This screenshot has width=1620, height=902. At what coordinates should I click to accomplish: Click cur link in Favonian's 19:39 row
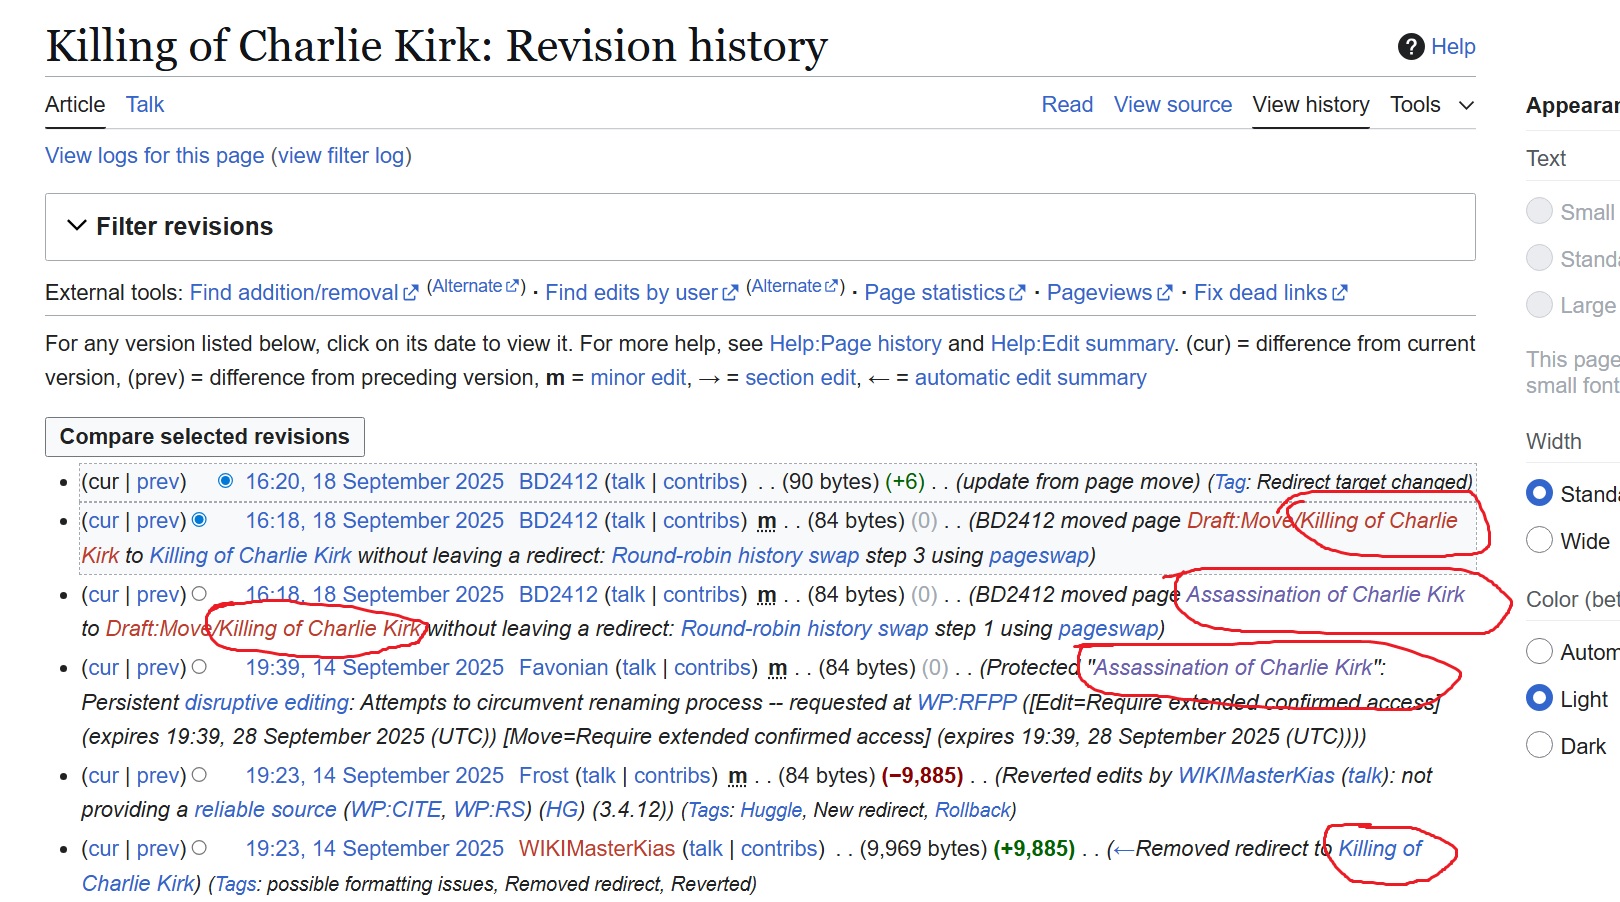pos(103,668)
